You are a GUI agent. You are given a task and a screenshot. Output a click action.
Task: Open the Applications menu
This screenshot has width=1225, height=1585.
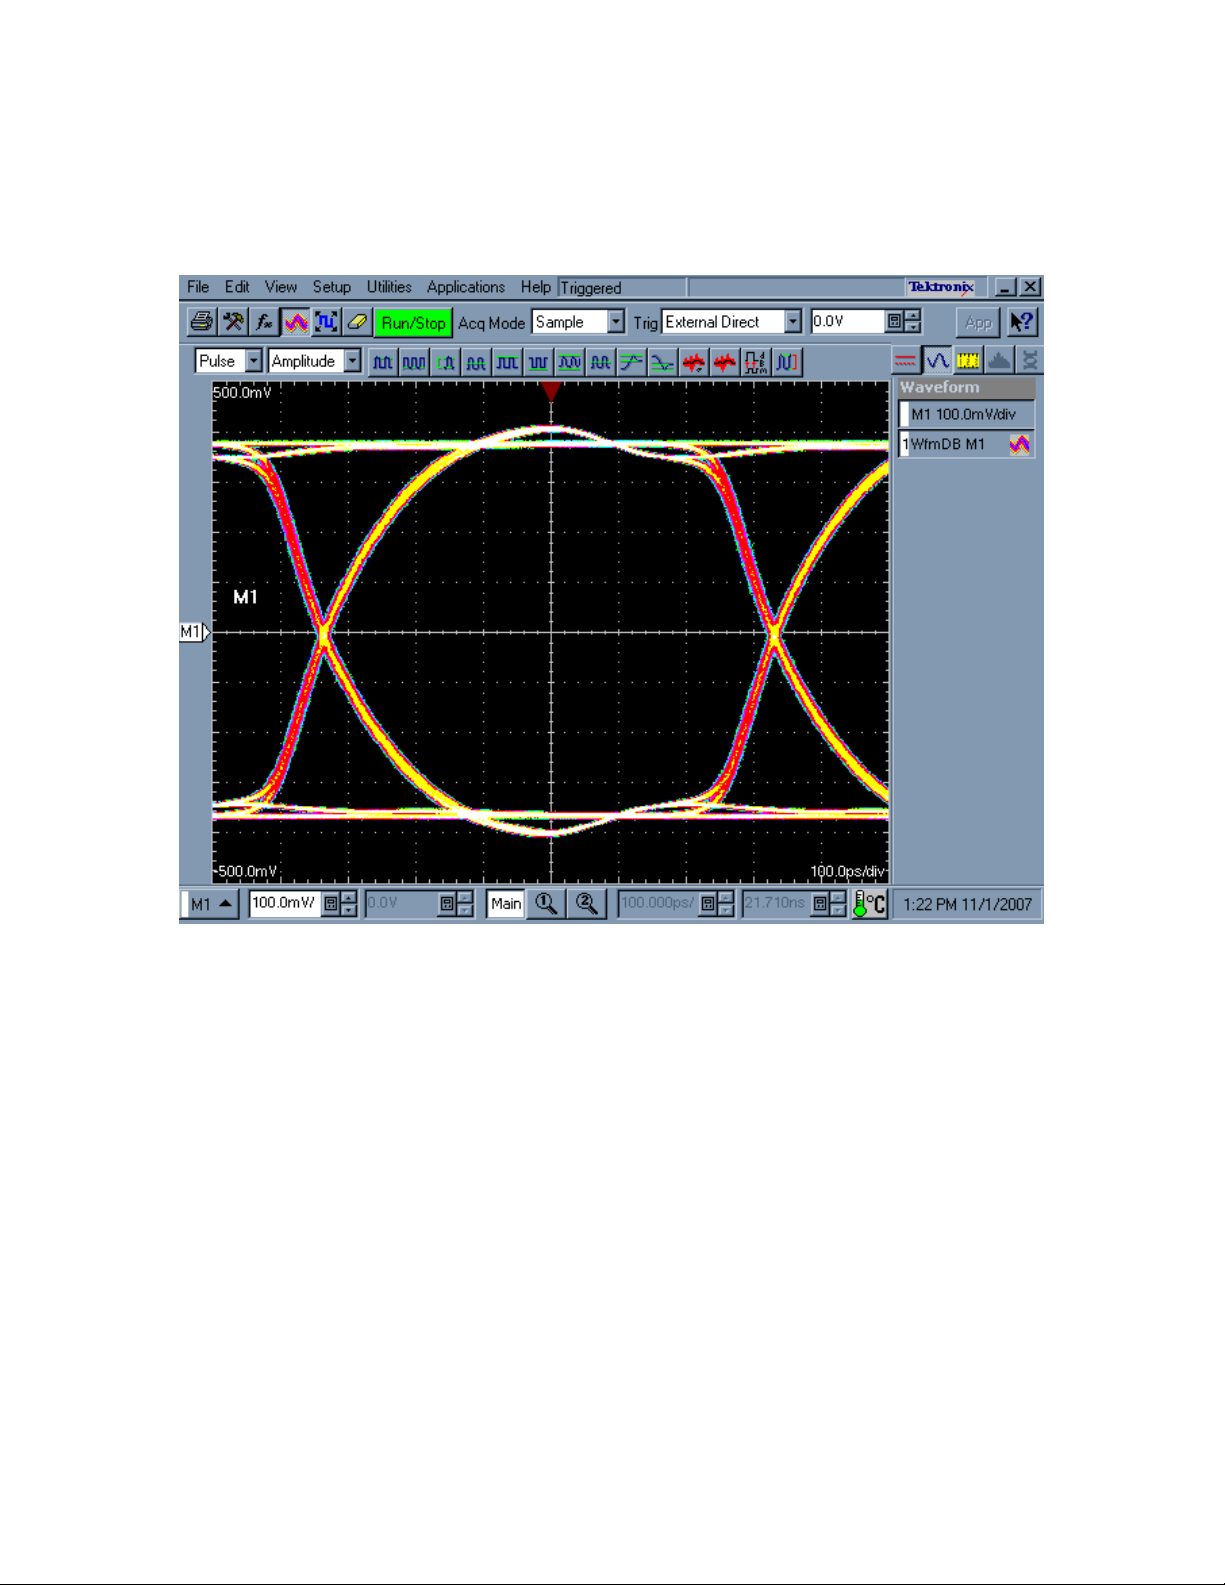[466, 287]
